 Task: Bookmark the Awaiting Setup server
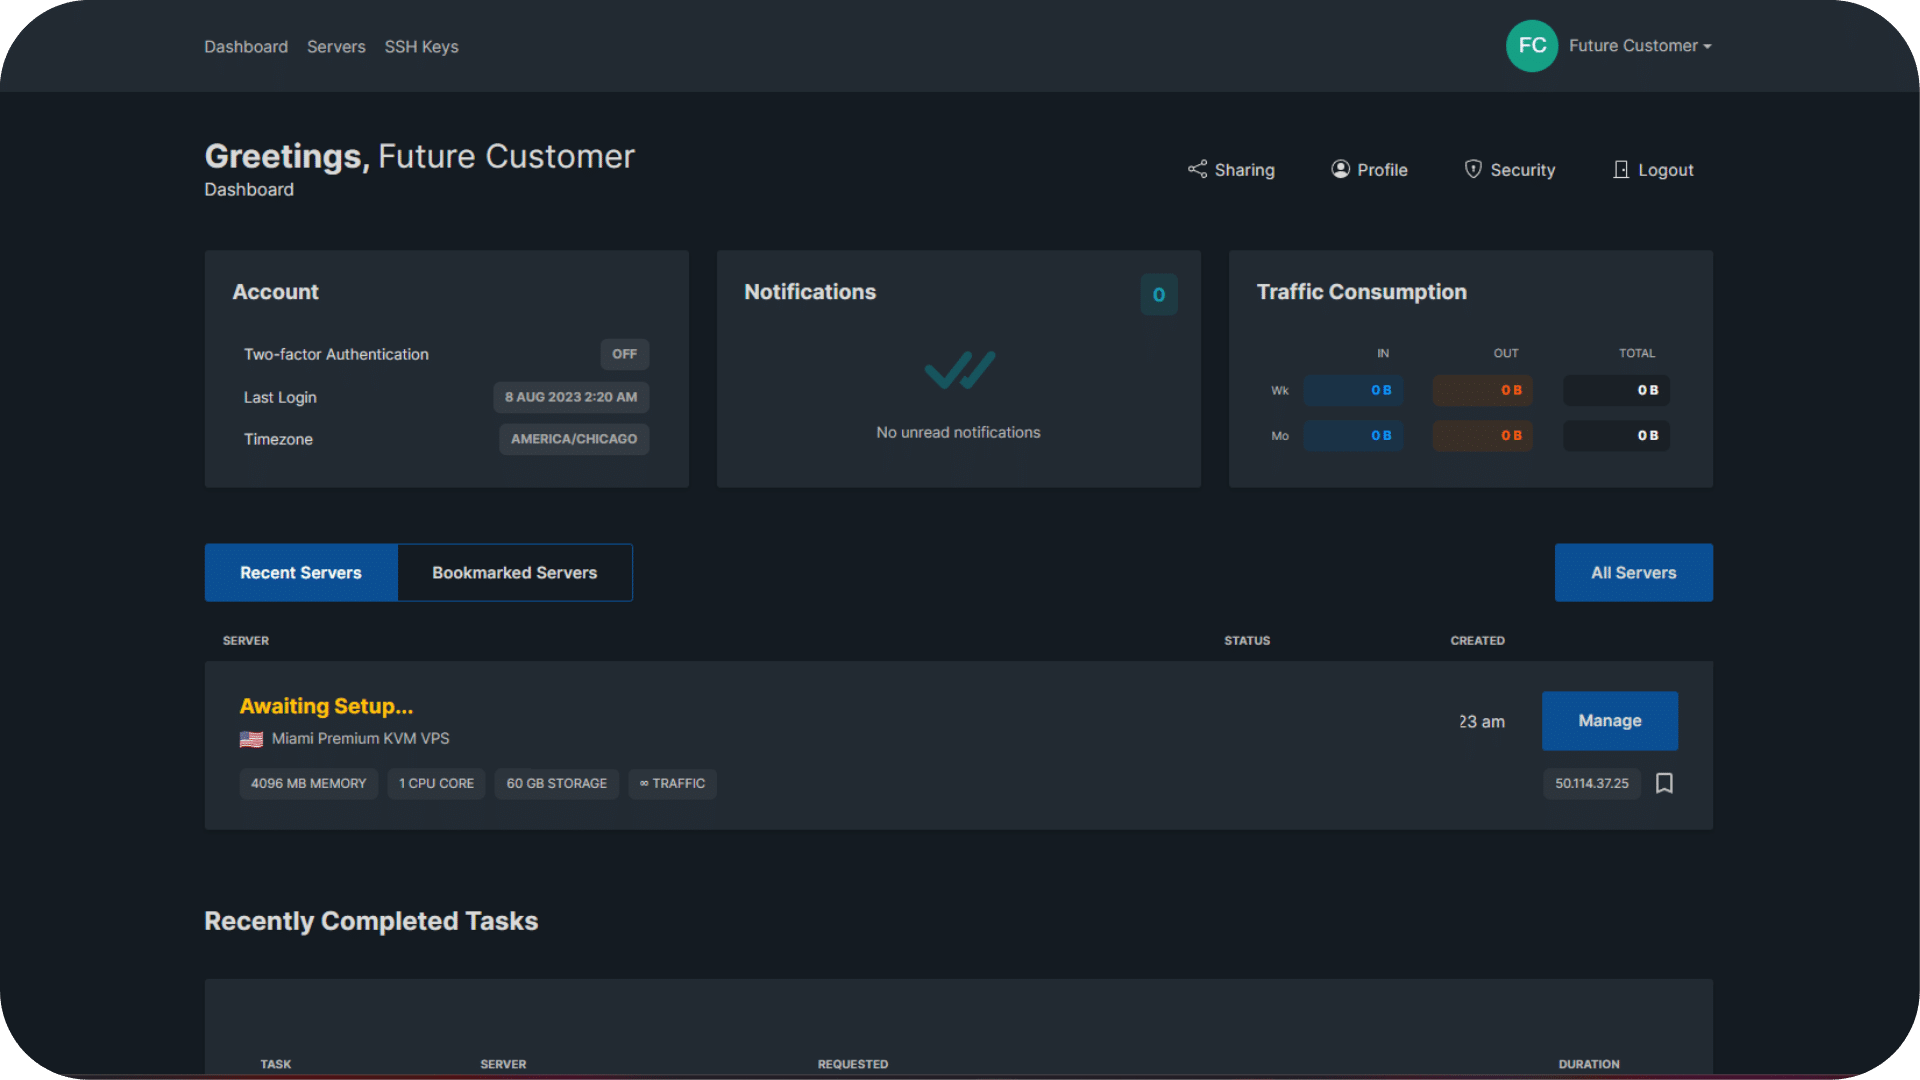(1664, 784)
